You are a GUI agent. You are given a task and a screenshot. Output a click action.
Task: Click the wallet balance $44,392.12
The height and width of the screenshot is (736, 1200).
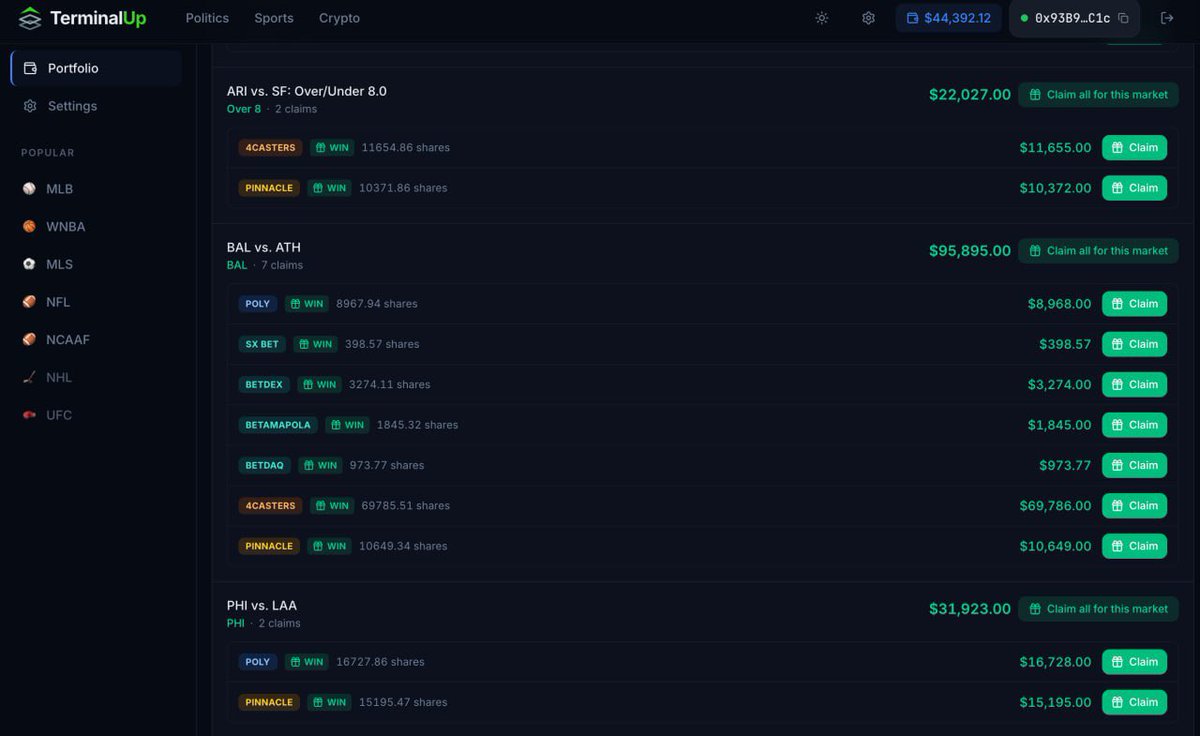pyautogui.click(x=948, y=18)
